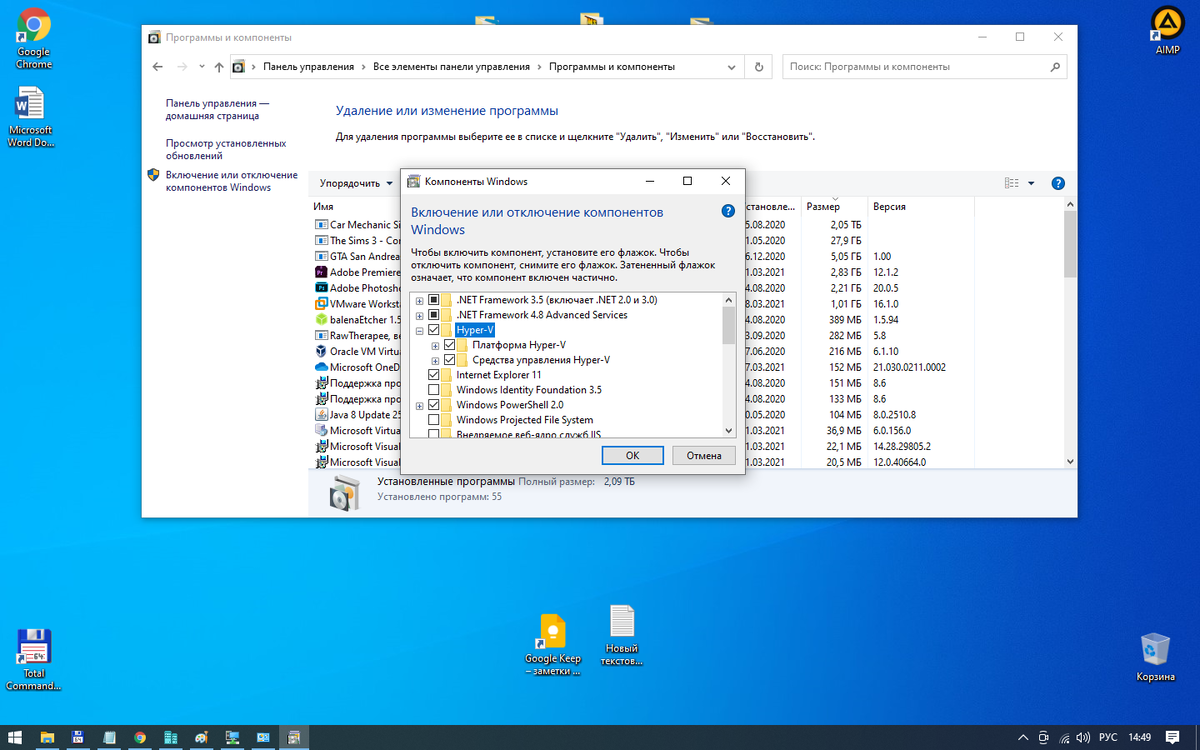Screen dimensions: 1200x750
Task: Click the help question mark in Компоненты Windows dialog
Action: point(727,211)
